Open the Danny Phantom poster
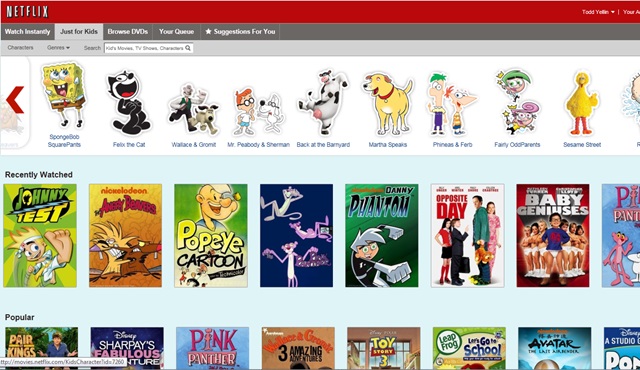The width and height of the screenshot is (640, 370). tap(382, 235)
